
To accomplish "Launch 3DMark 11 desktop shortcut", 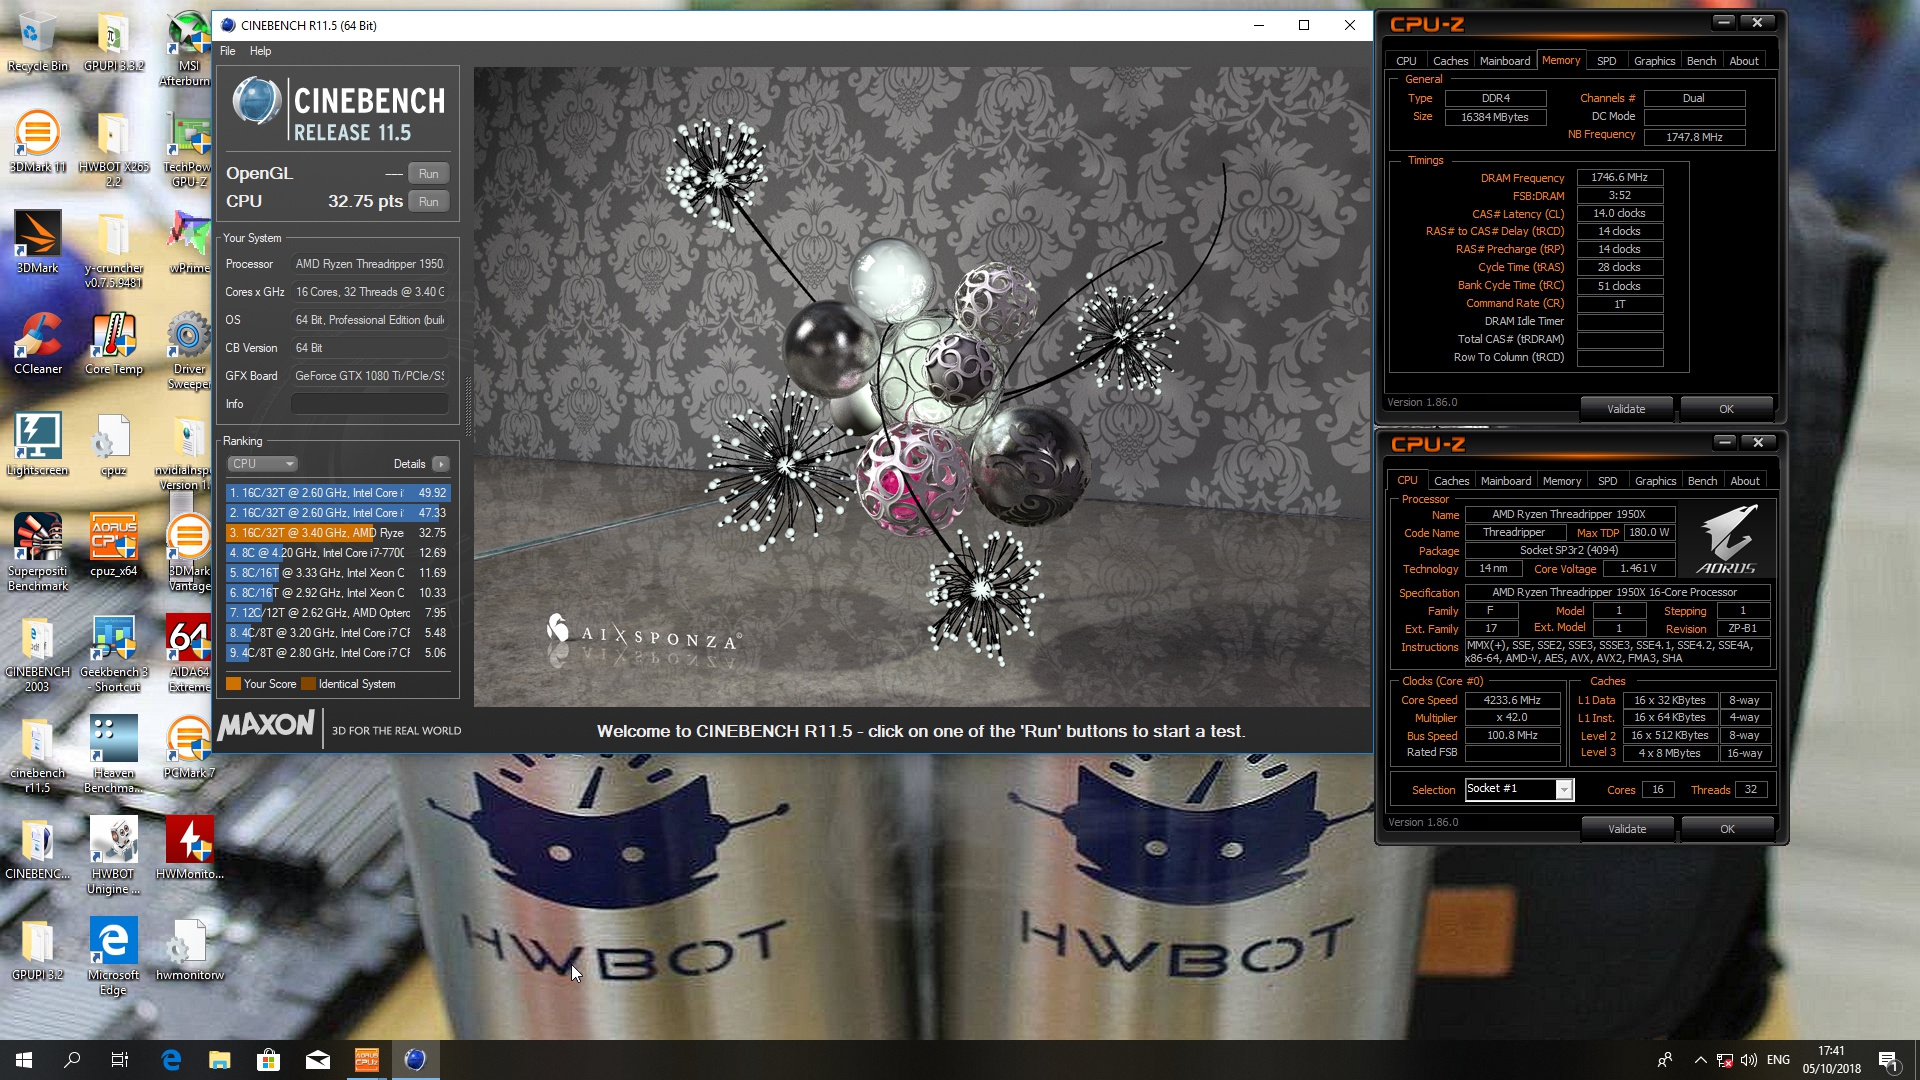I will point(37,142).
